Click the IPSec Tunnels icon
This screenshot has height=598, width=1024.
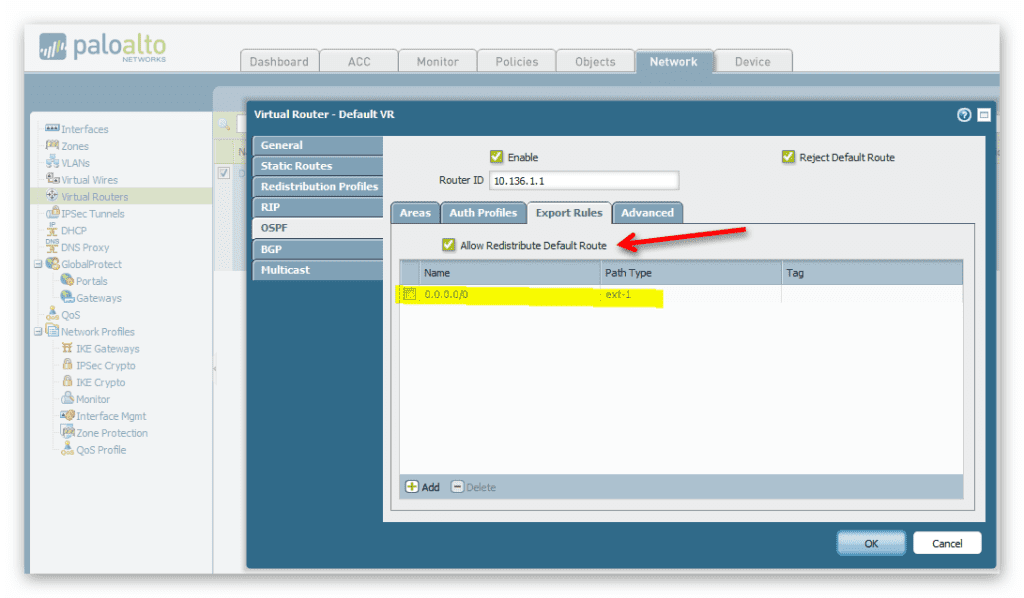[52, 212]
